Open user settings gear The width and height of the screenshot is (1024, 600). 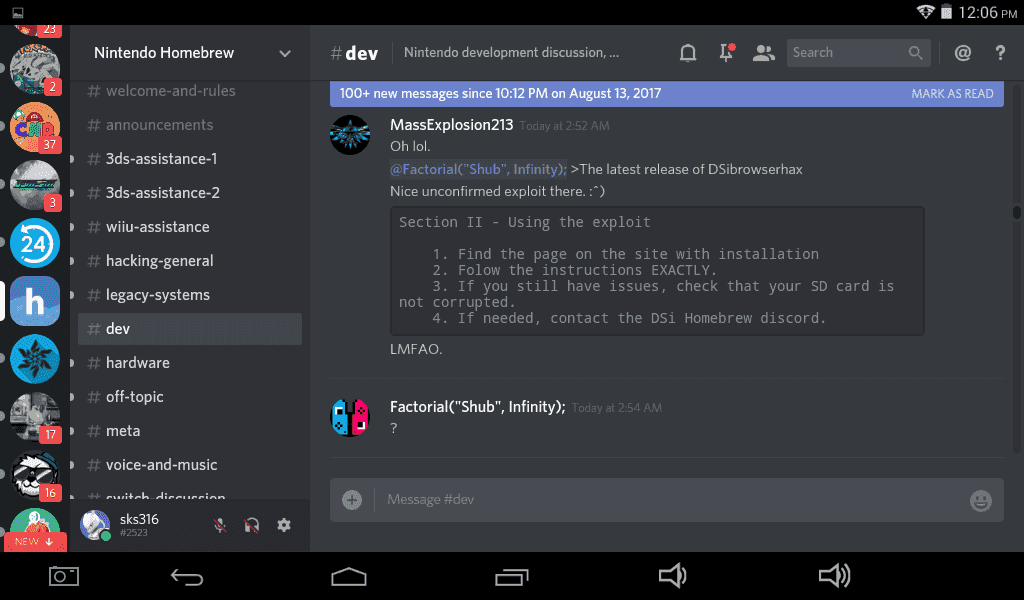click(283, 525)
